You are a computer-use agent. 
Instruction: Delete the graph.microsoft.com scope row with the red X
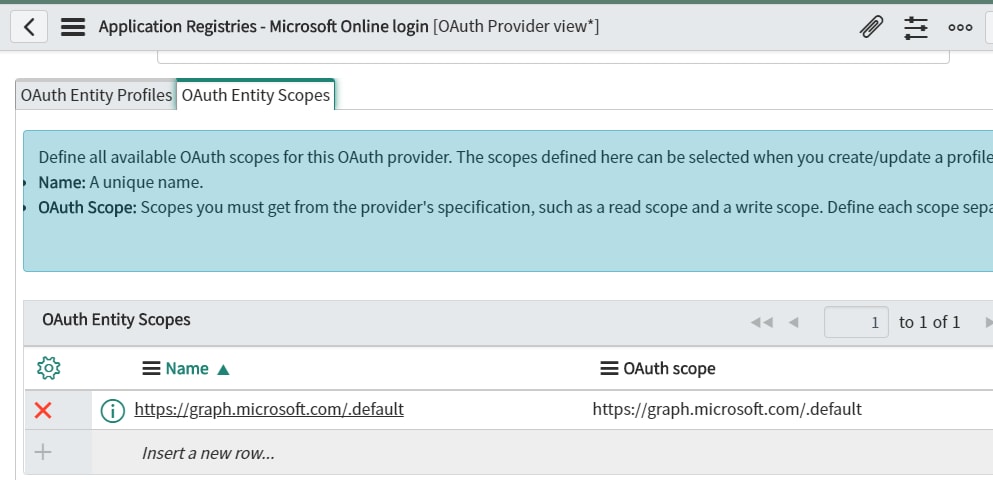[43, 410]
